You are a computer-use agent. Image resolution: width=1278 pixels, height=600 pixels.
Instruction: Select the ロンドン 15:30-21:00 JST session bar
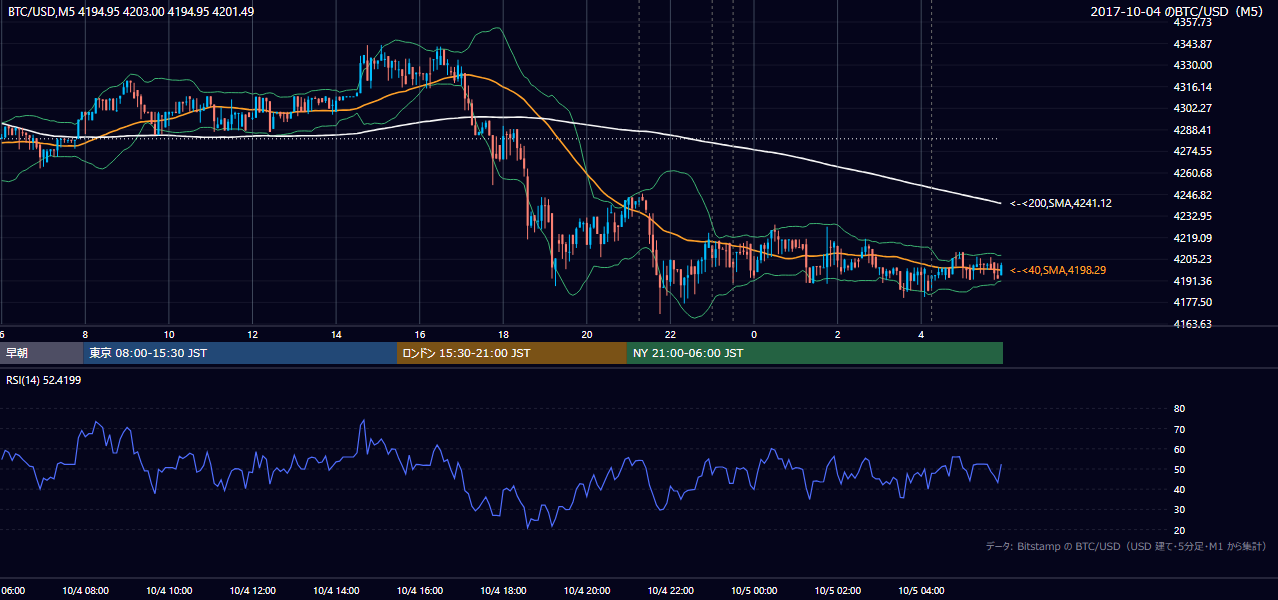click(512, 353)
